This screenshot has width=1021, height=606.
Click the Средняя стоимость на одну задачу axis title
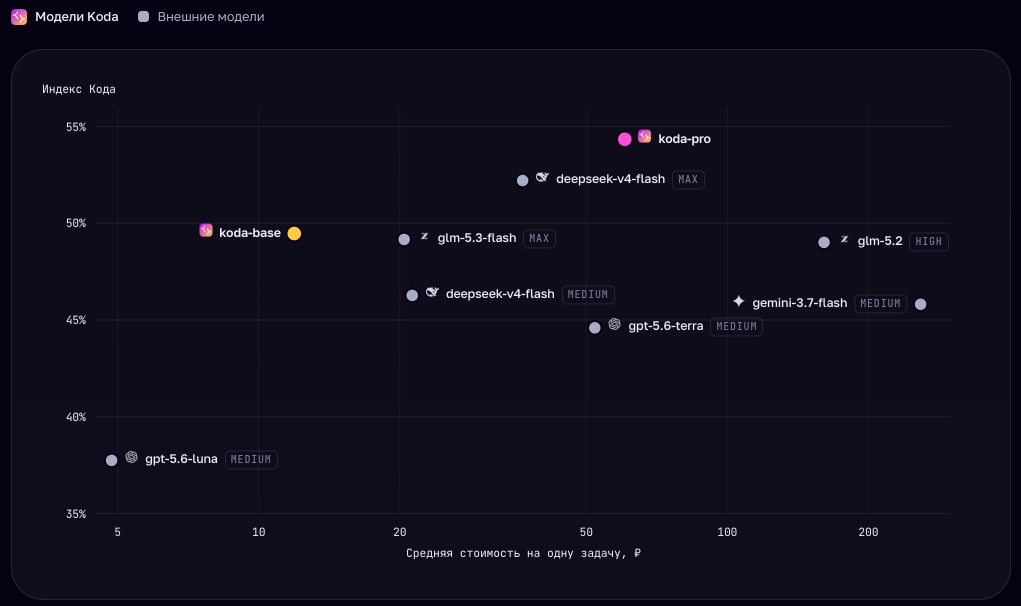click(524, 553)
